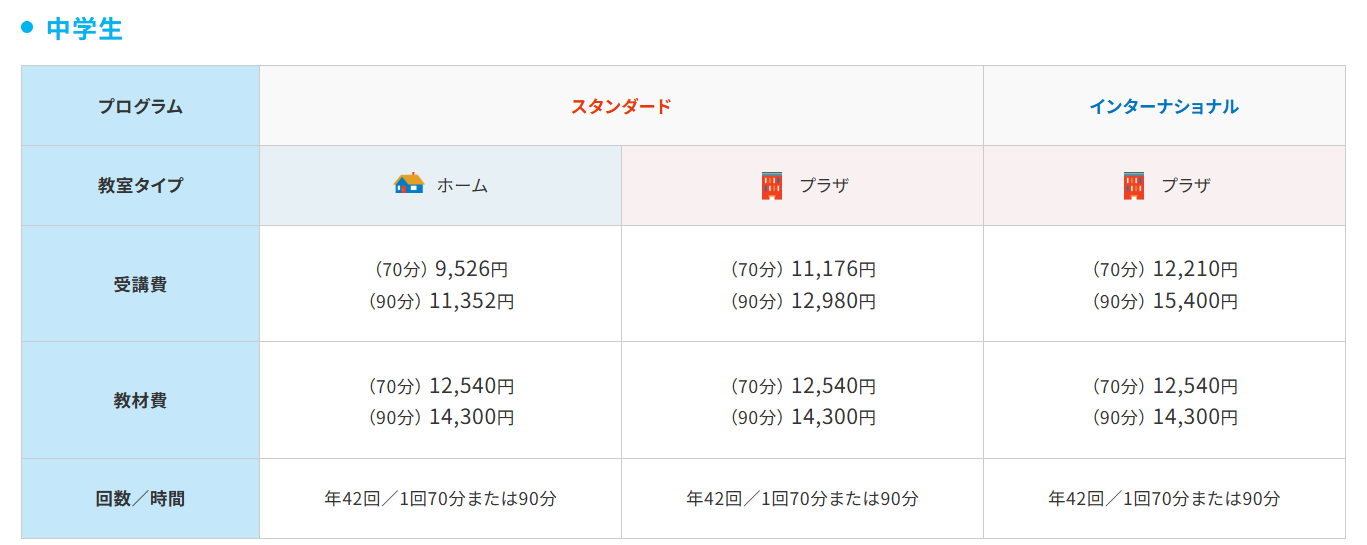Screen dimensions: 1367x545
Task: Click the building icon in スタンダード プラザ cell
Action: (x=771, y=185)
